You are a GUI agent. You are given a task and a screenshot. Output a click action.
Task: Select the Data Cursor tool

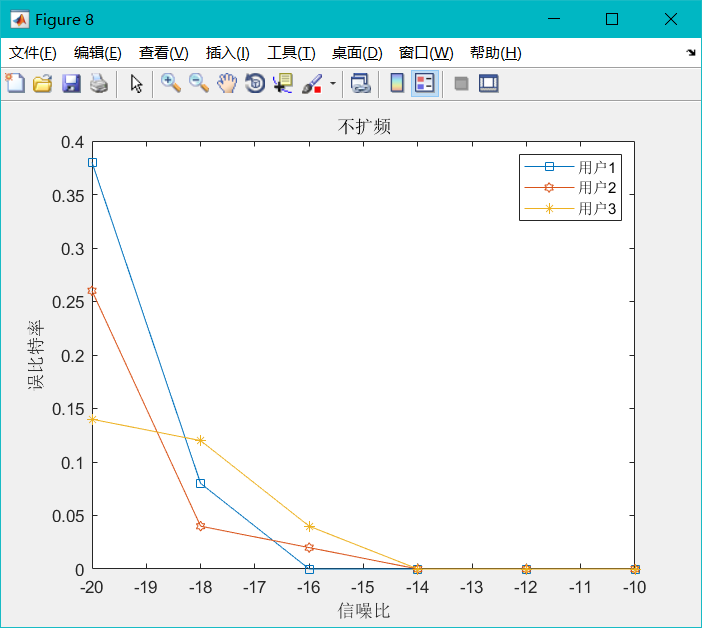click(283, 83)
